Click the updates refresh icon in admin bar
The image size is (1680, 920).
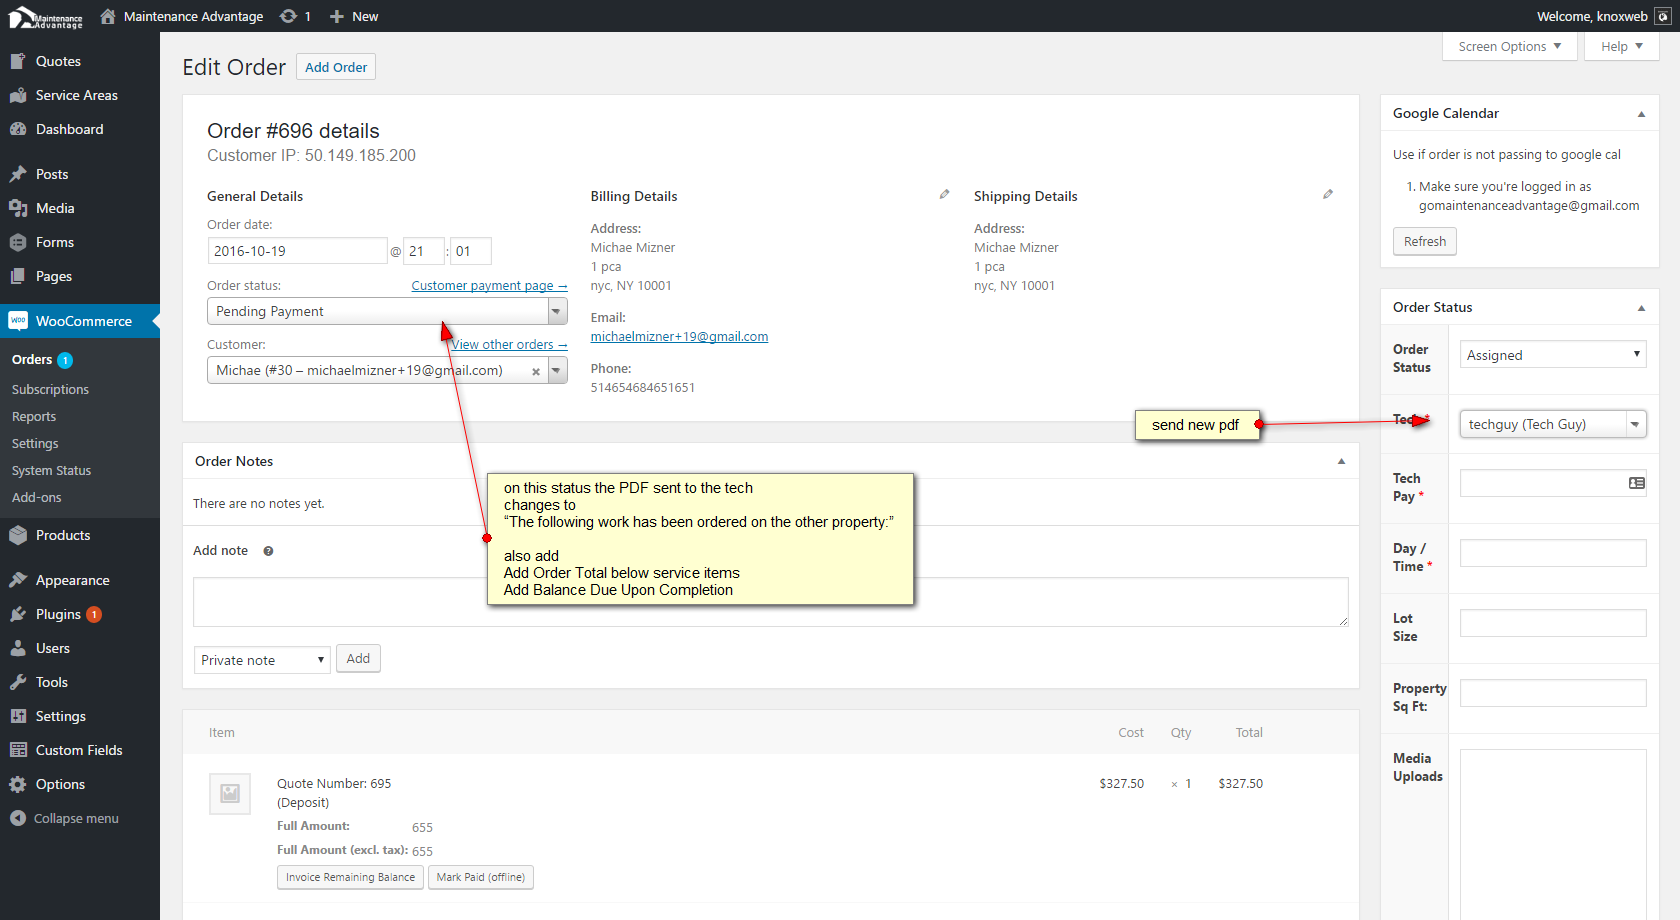click(289, 16)
